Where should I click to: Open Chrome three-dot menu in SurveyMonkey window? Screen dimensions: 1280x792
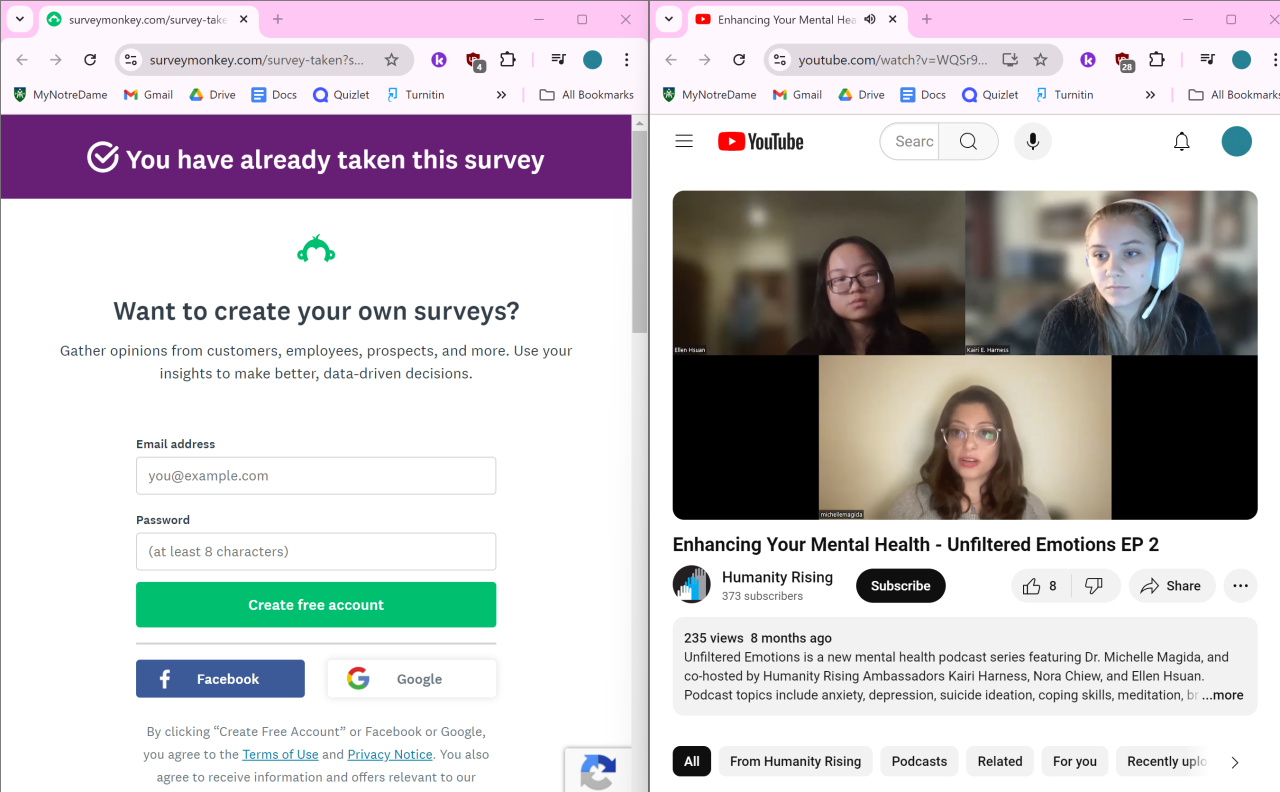(x=627, y=60)
